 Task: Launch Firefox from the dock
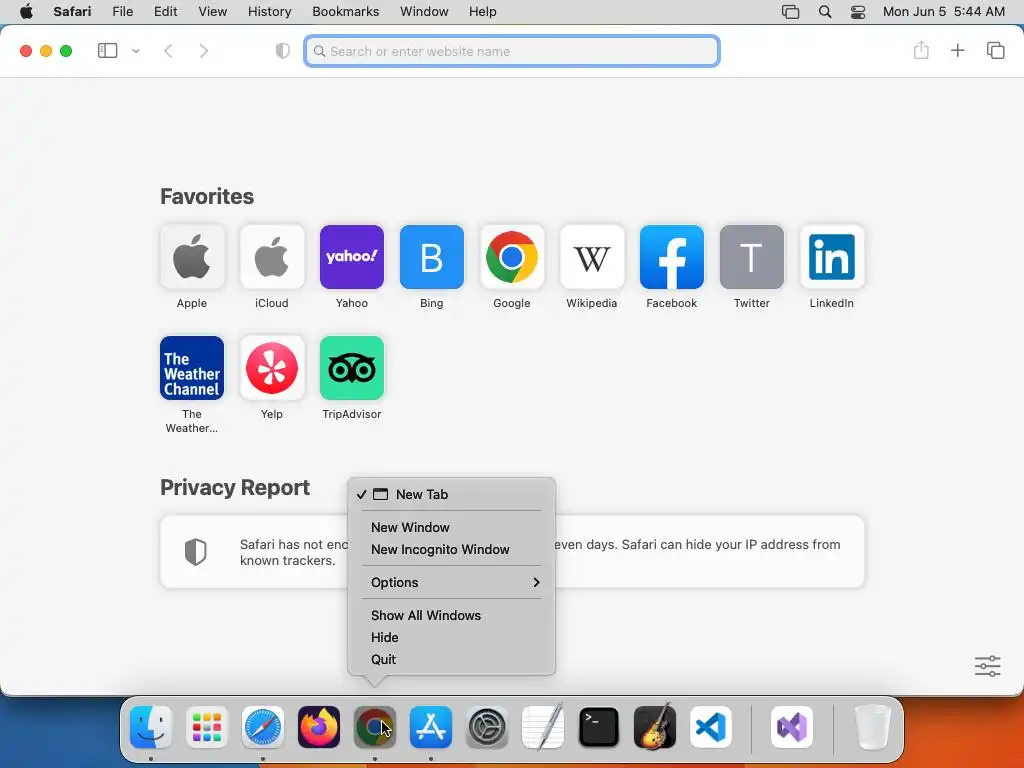(x=319, y=727)
